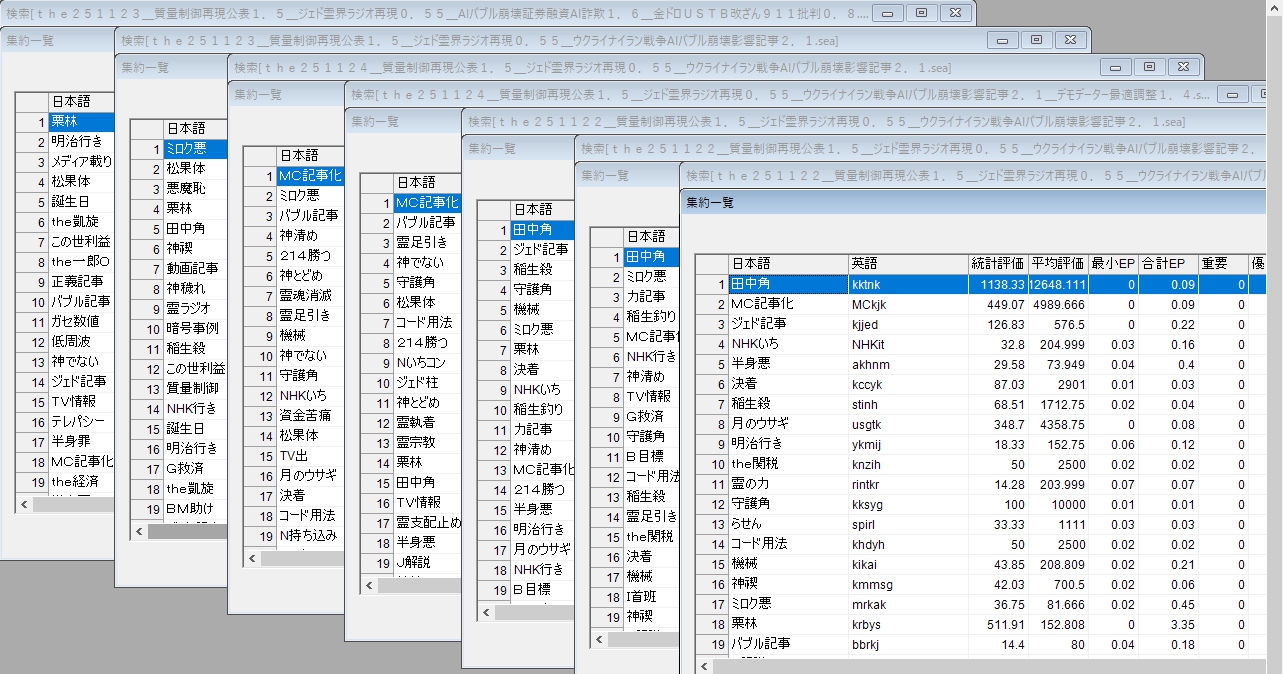Image resolution: width=1283 pixels, height=674 pixels.
Task: Select the テレパシー entry
Action: 81,422
